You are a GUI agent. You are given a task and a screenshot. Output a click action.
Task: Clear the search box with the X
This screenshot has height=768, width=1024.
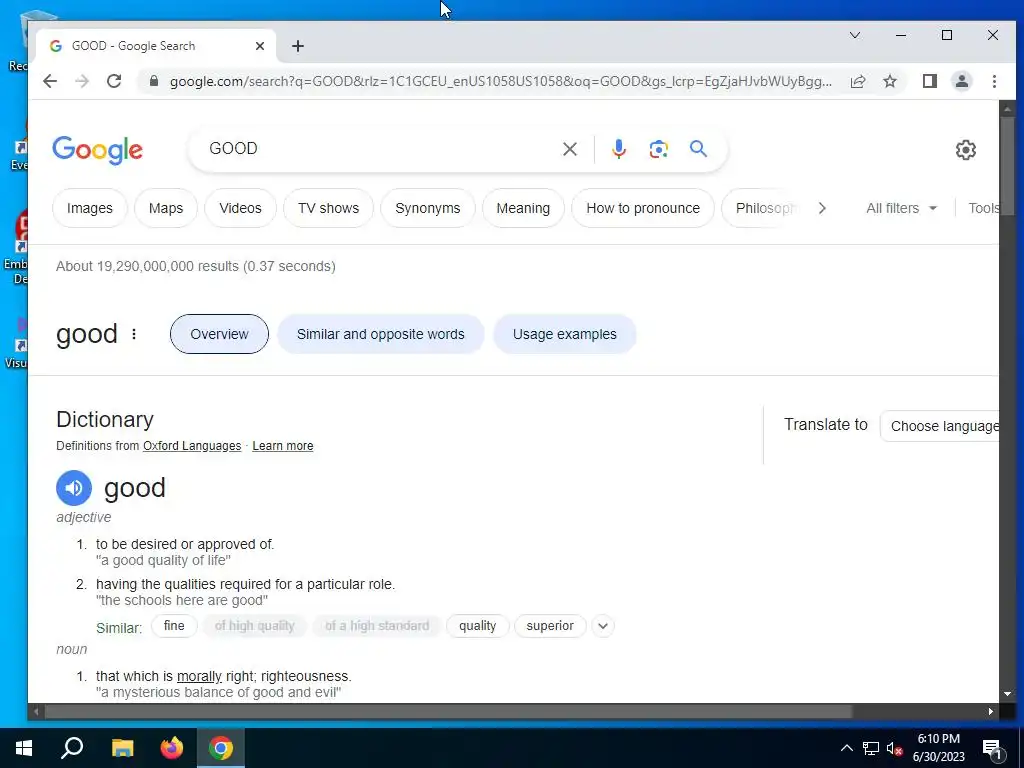coord(569,149)
